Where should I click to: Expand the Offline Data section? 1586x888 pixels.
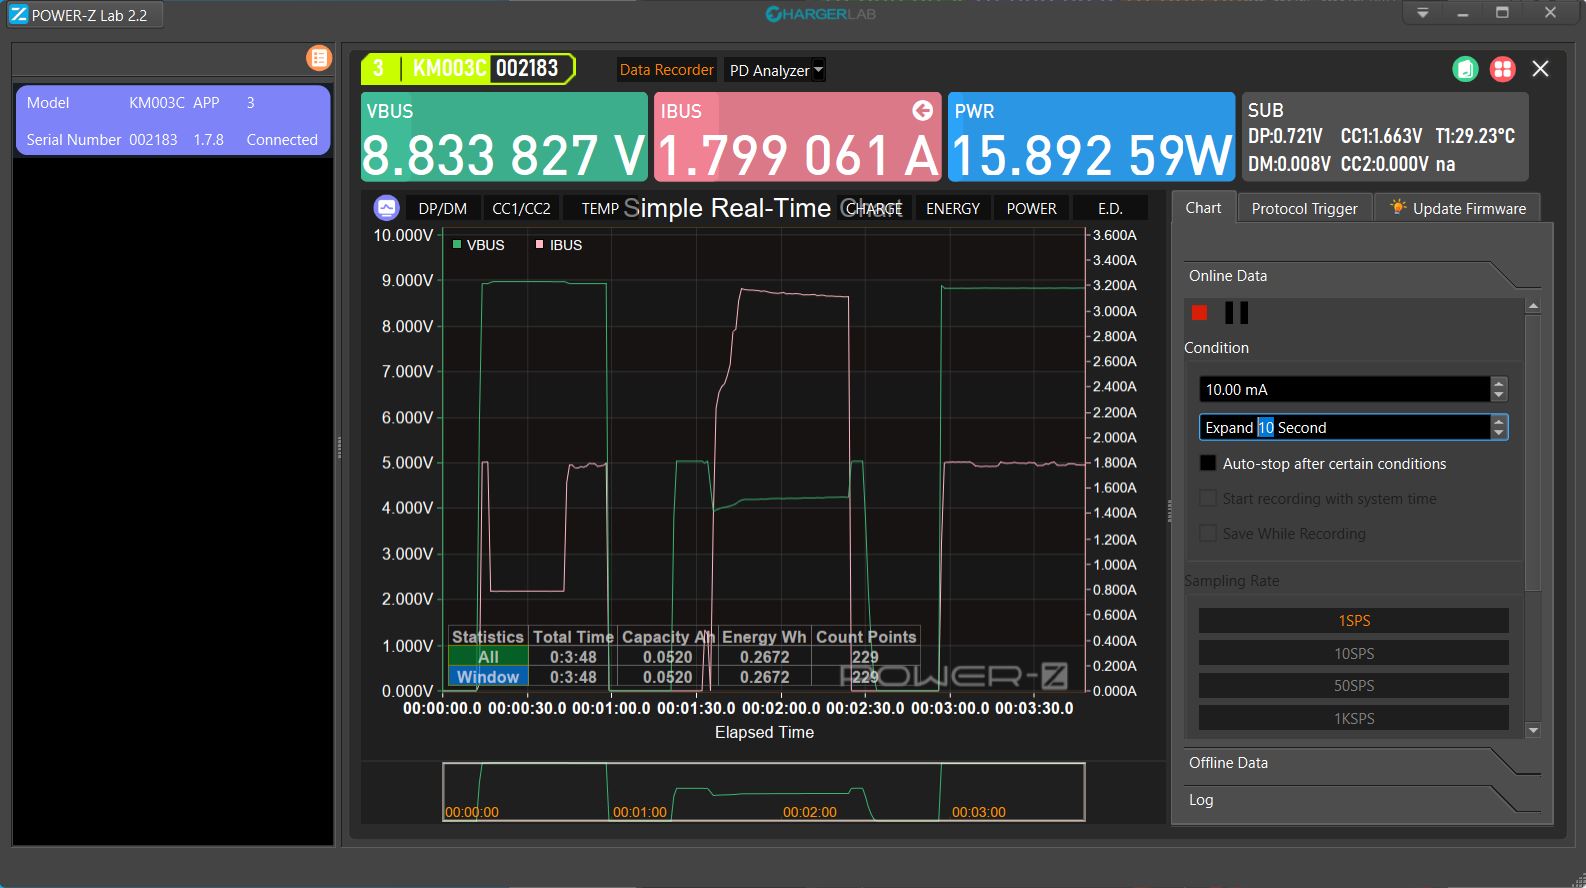coord(1360,762)
